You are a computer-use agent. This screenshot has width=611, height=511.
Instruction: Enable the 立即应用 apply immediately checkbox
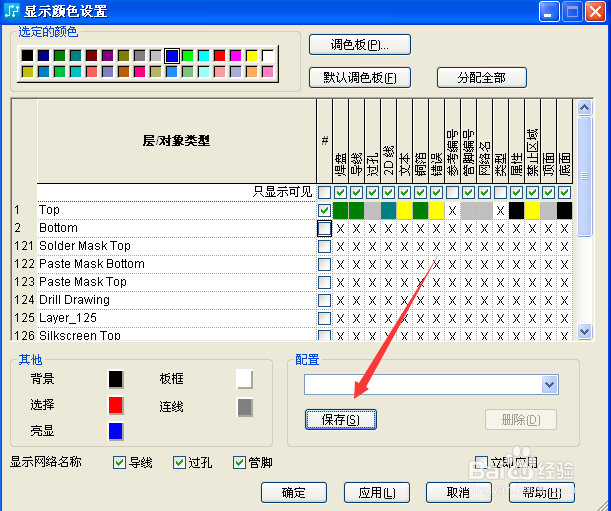pos(481,462)
